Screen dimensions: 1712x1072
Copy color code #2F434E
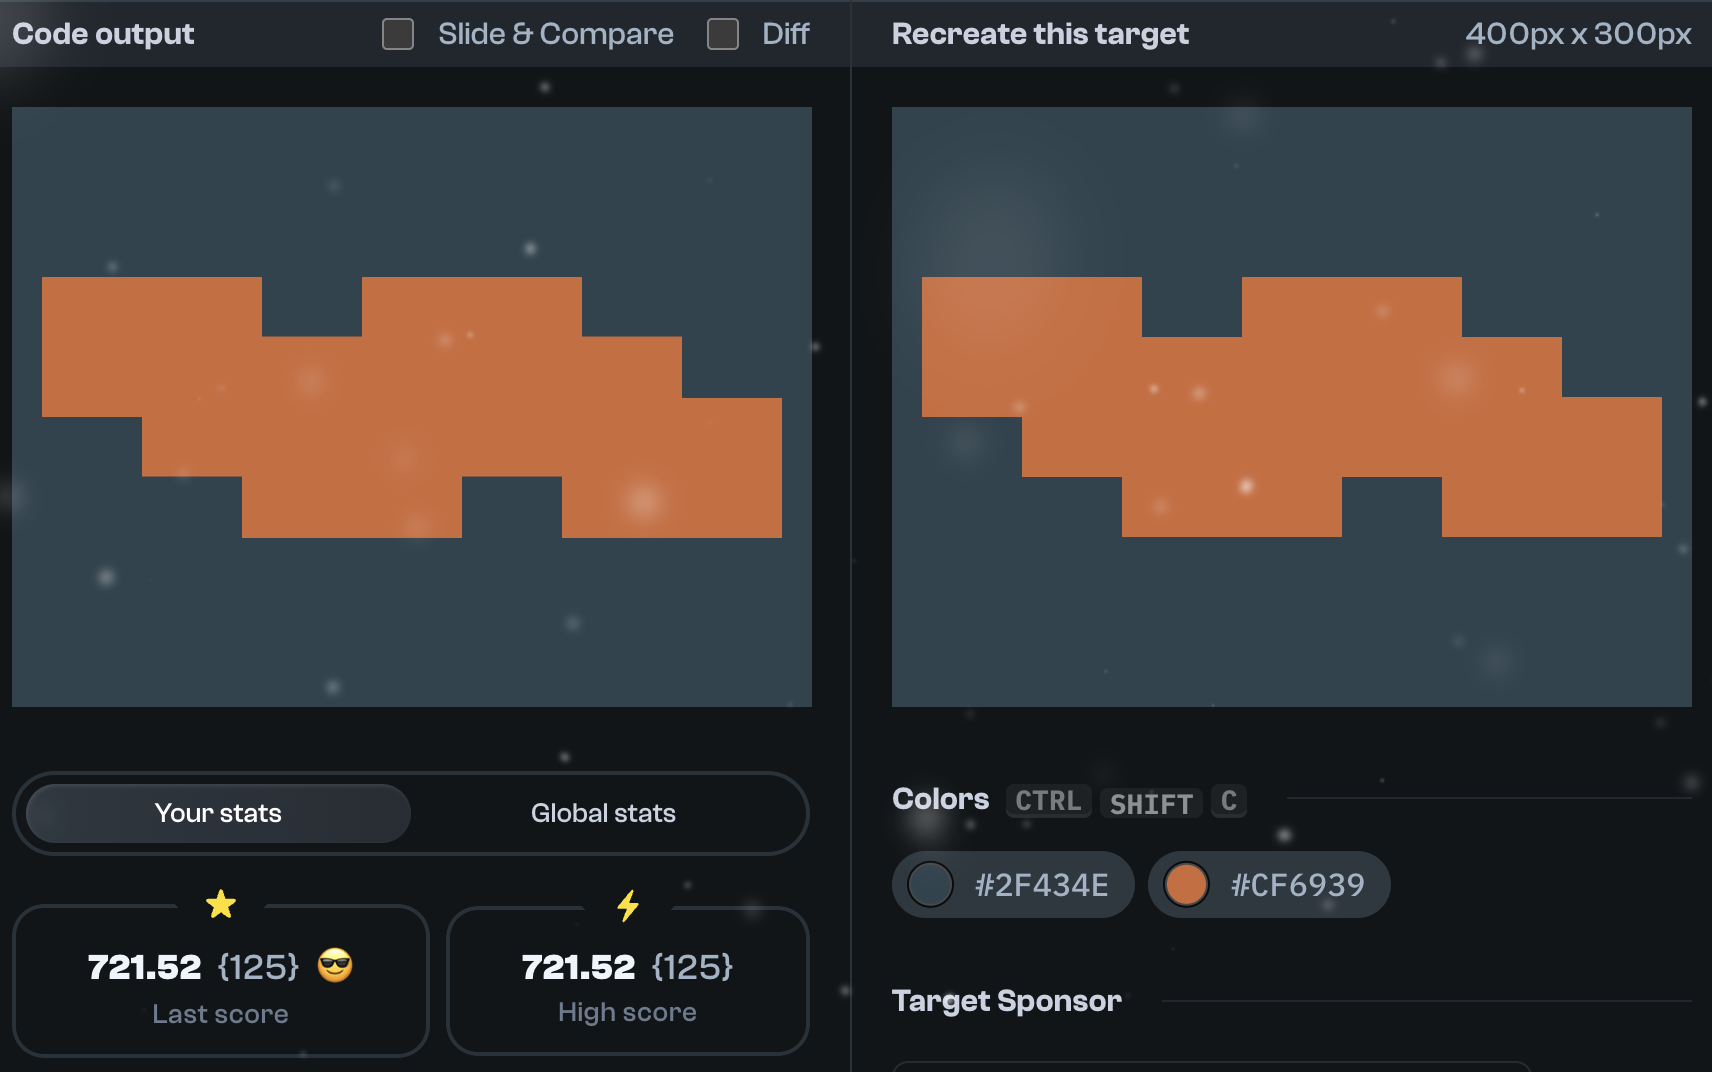click(x=1040, y=884)
